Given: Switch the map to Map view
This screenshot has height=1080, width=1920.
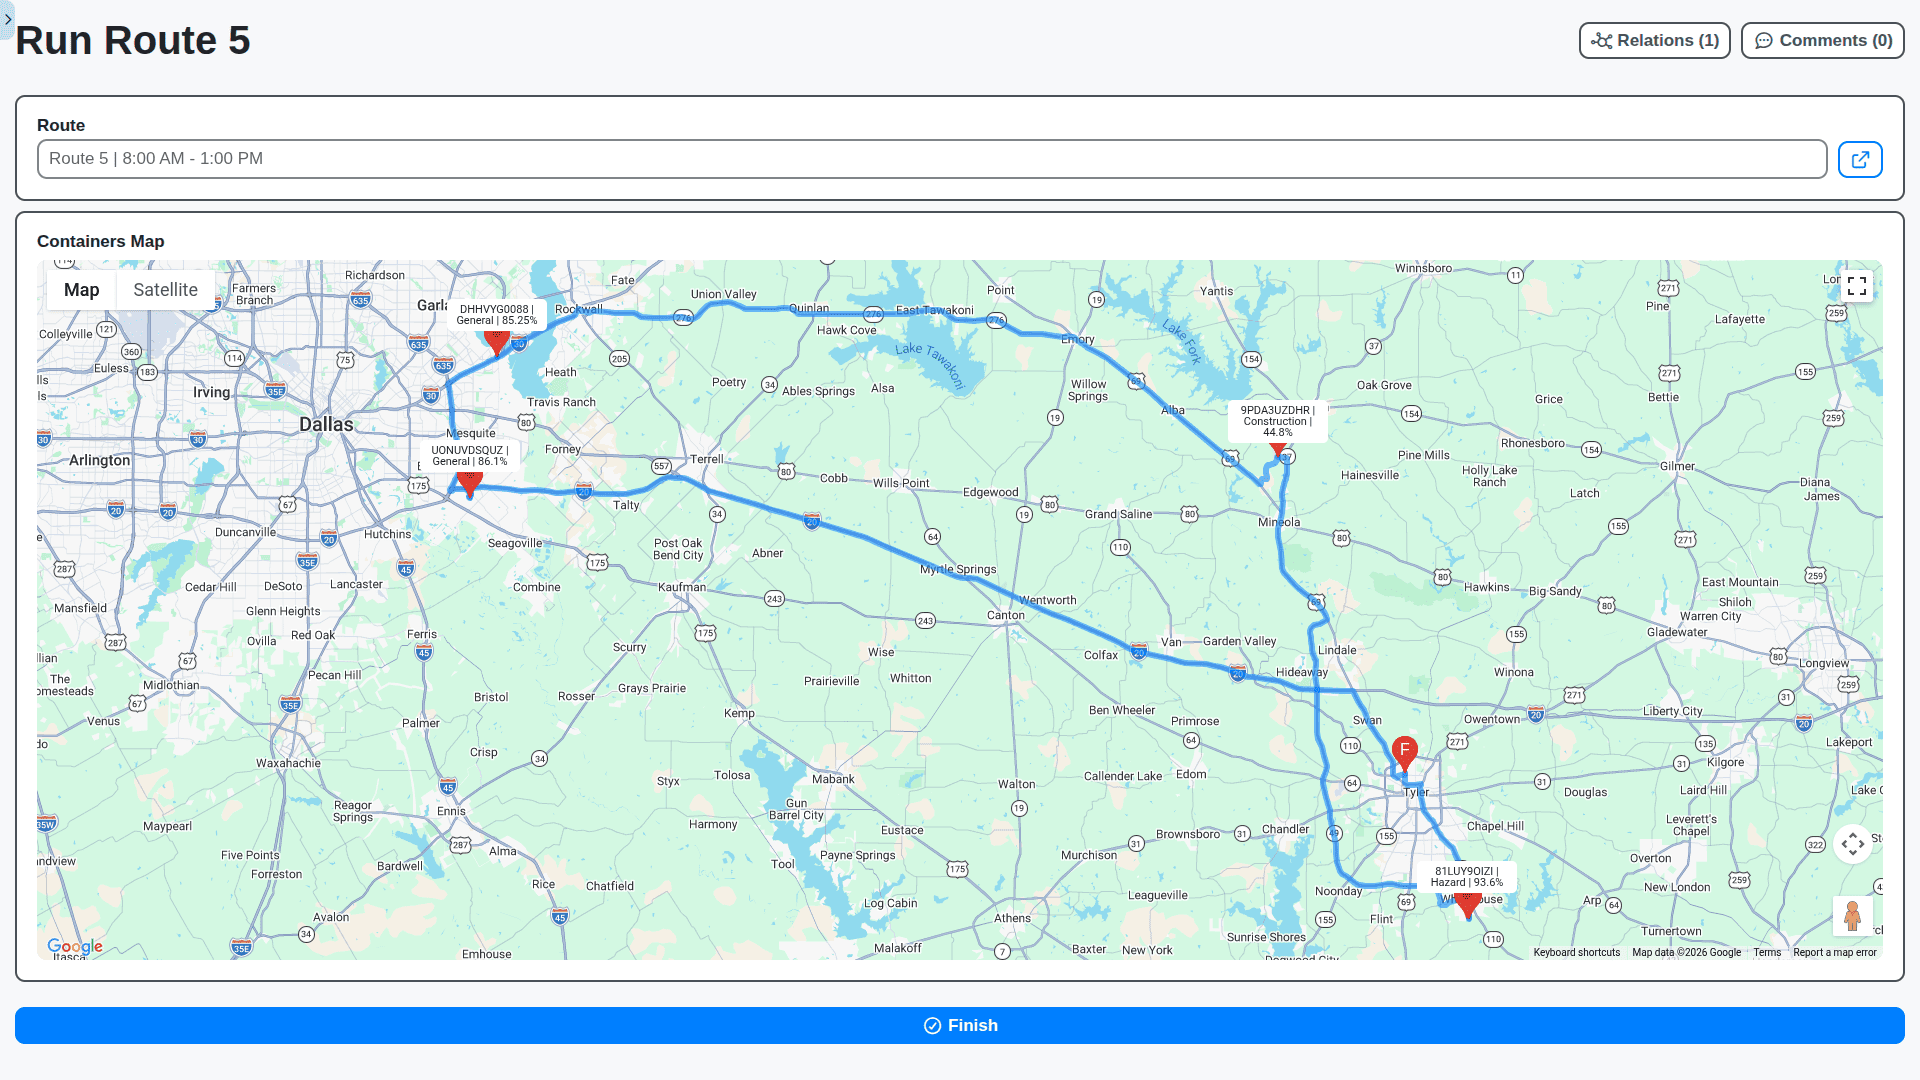Looking at the screenshot, I should point(81,289).
